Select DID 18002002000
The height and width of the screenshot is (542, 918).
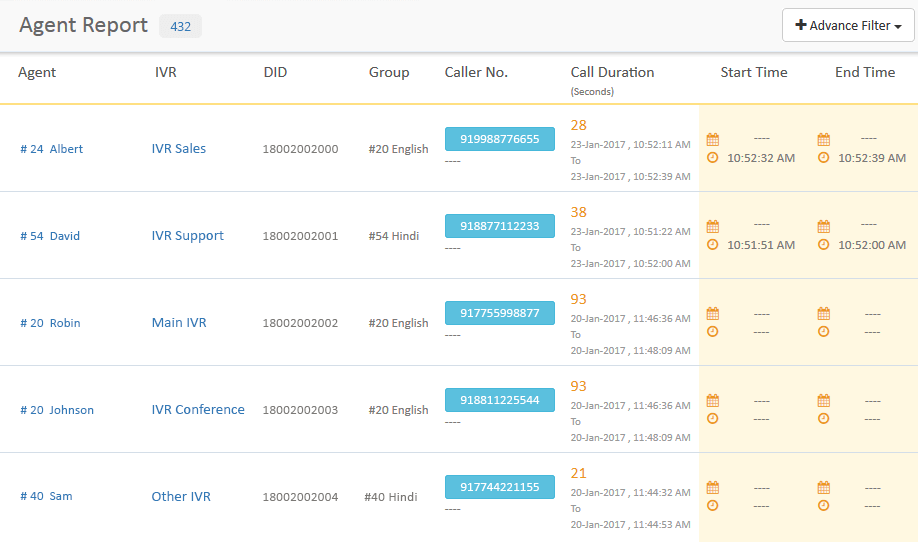tap(300, 149)
